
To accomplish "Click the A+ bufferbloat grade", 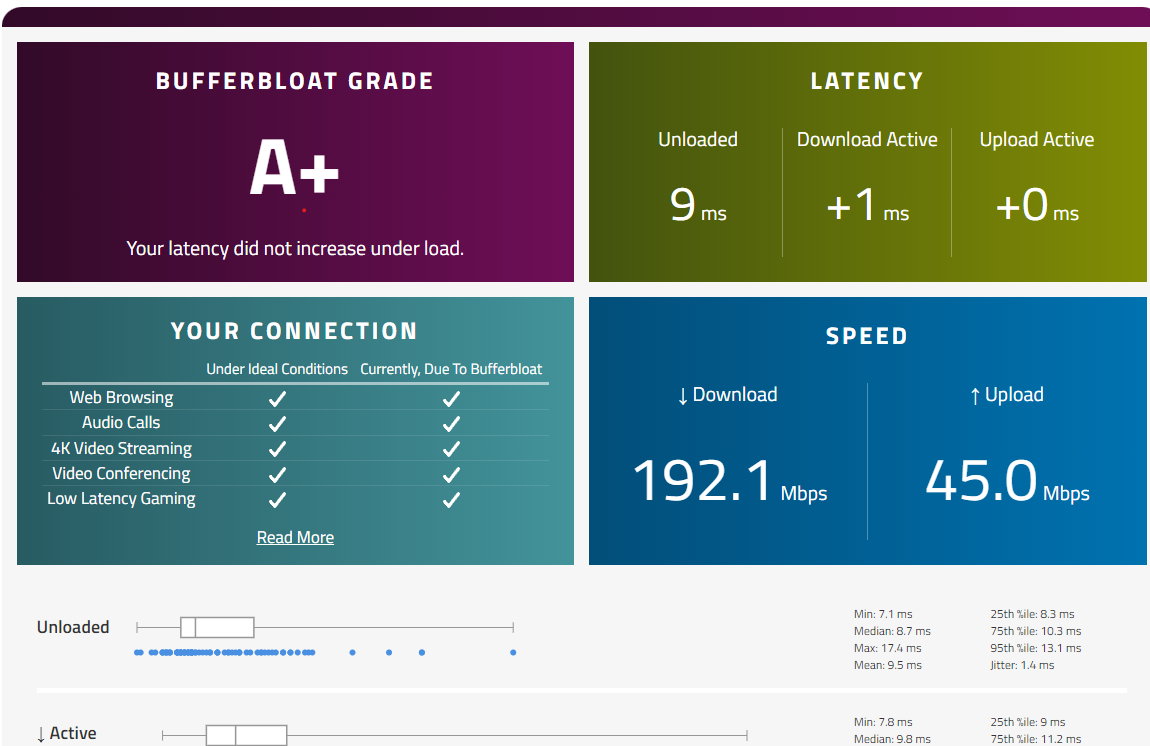I will [x=294, y=168].
